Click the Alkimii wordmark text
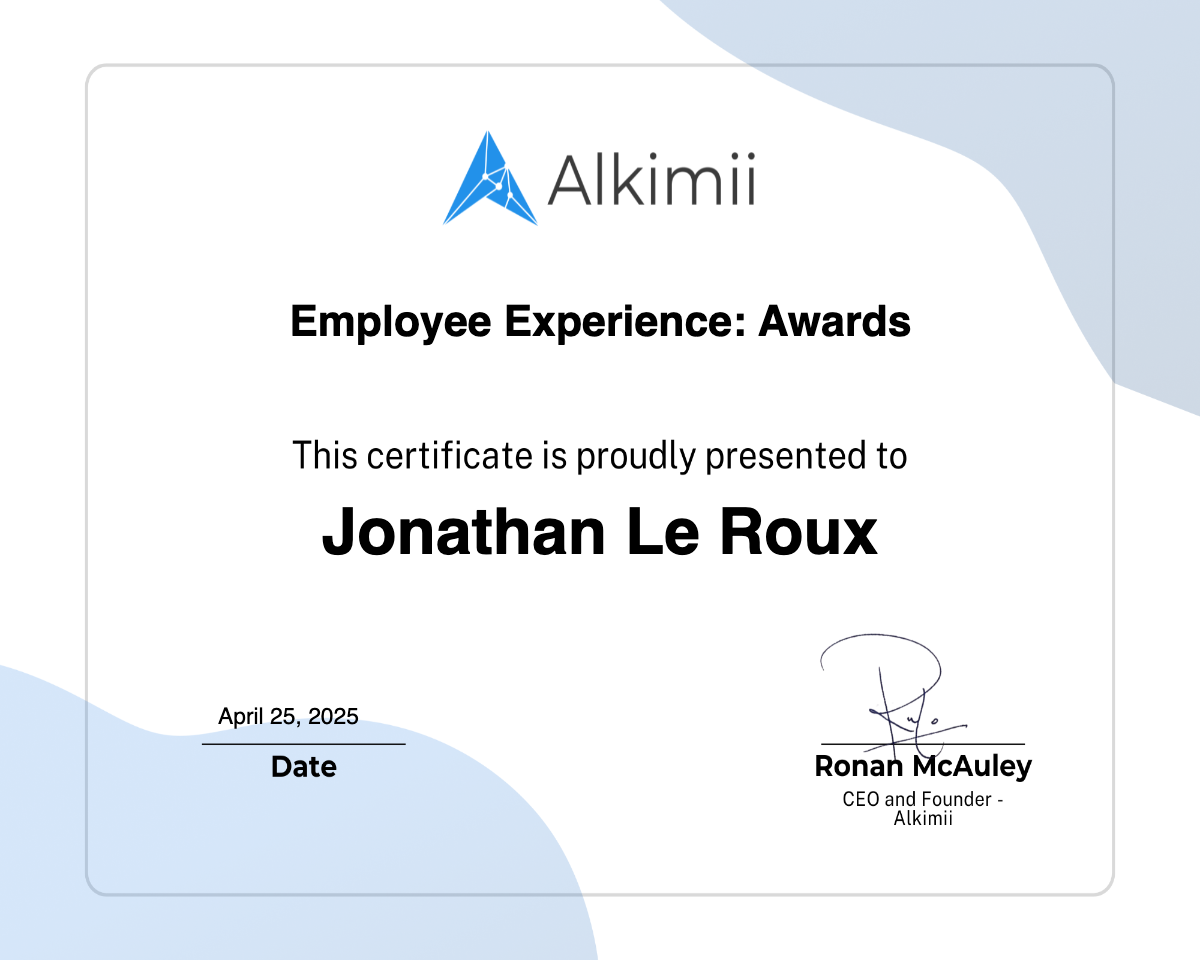 pyautogui.click(x=651, y=180)
